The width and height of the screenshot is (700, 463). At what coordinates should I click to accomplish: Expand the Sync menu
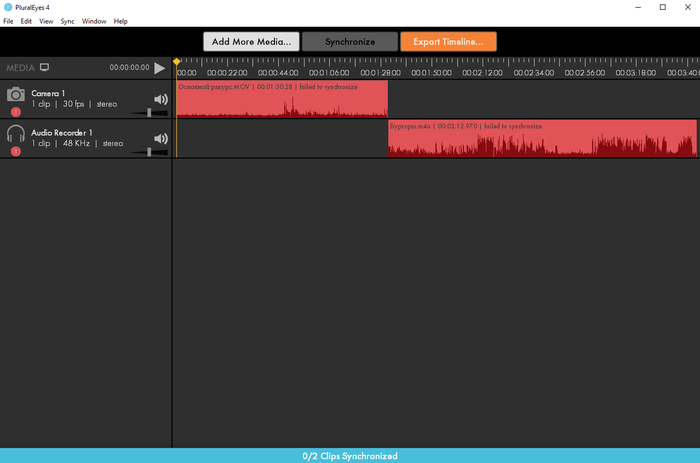tap(67, 21)
